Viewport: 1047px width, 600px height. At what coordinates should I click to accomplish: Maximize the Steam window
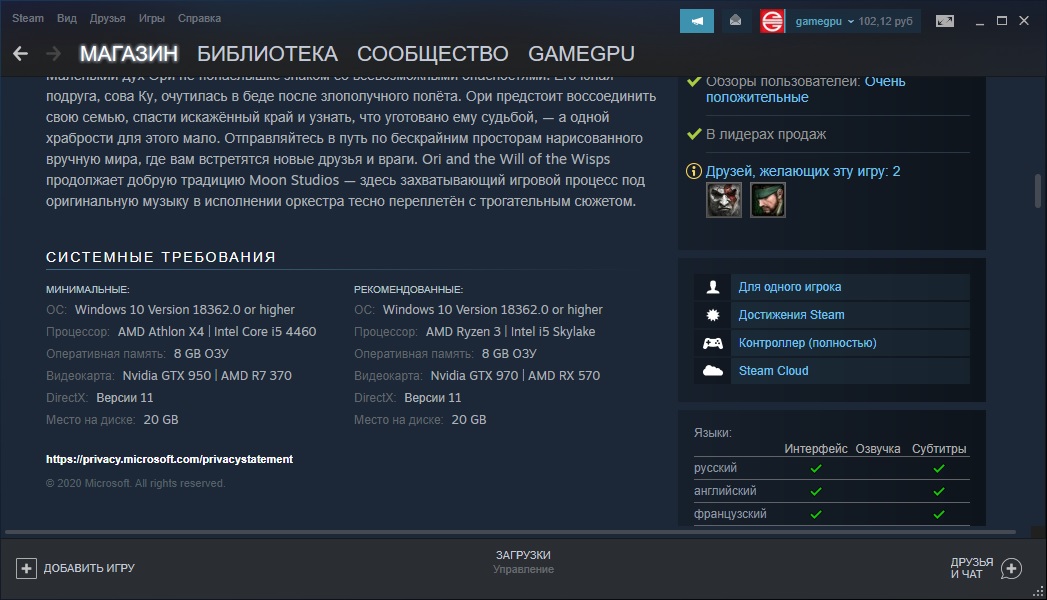(1002, 21)
